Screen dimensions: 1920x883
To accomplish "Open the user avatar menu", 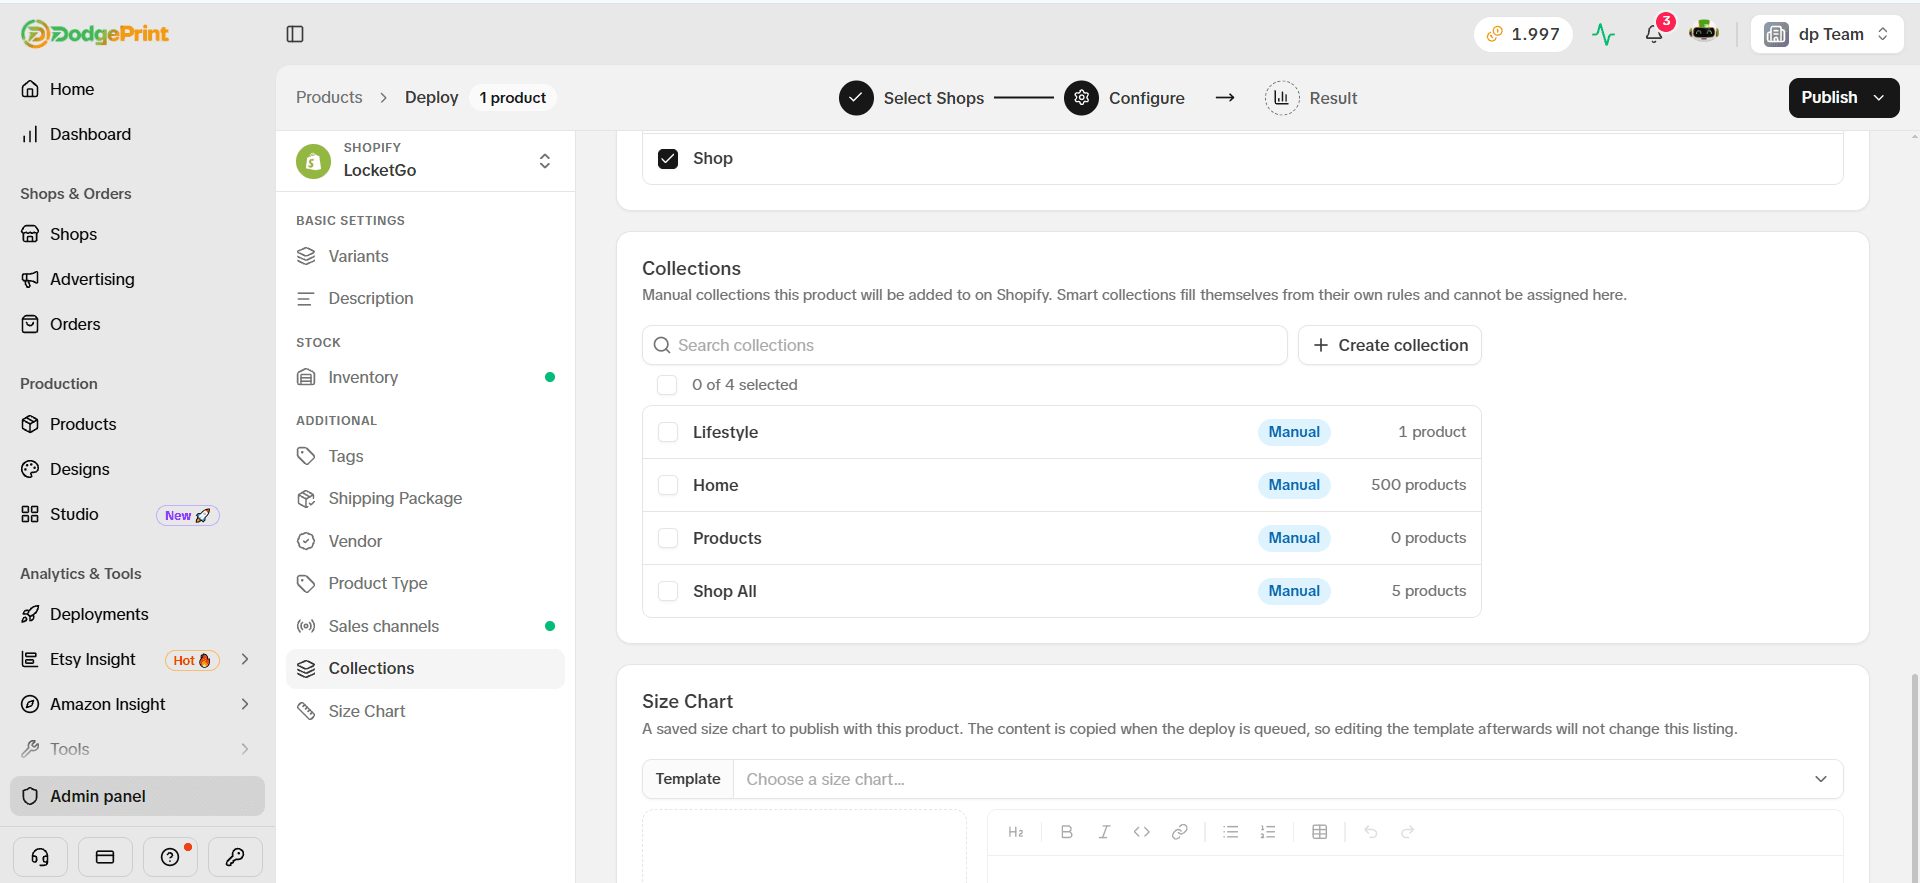I will pos(1704,33).
